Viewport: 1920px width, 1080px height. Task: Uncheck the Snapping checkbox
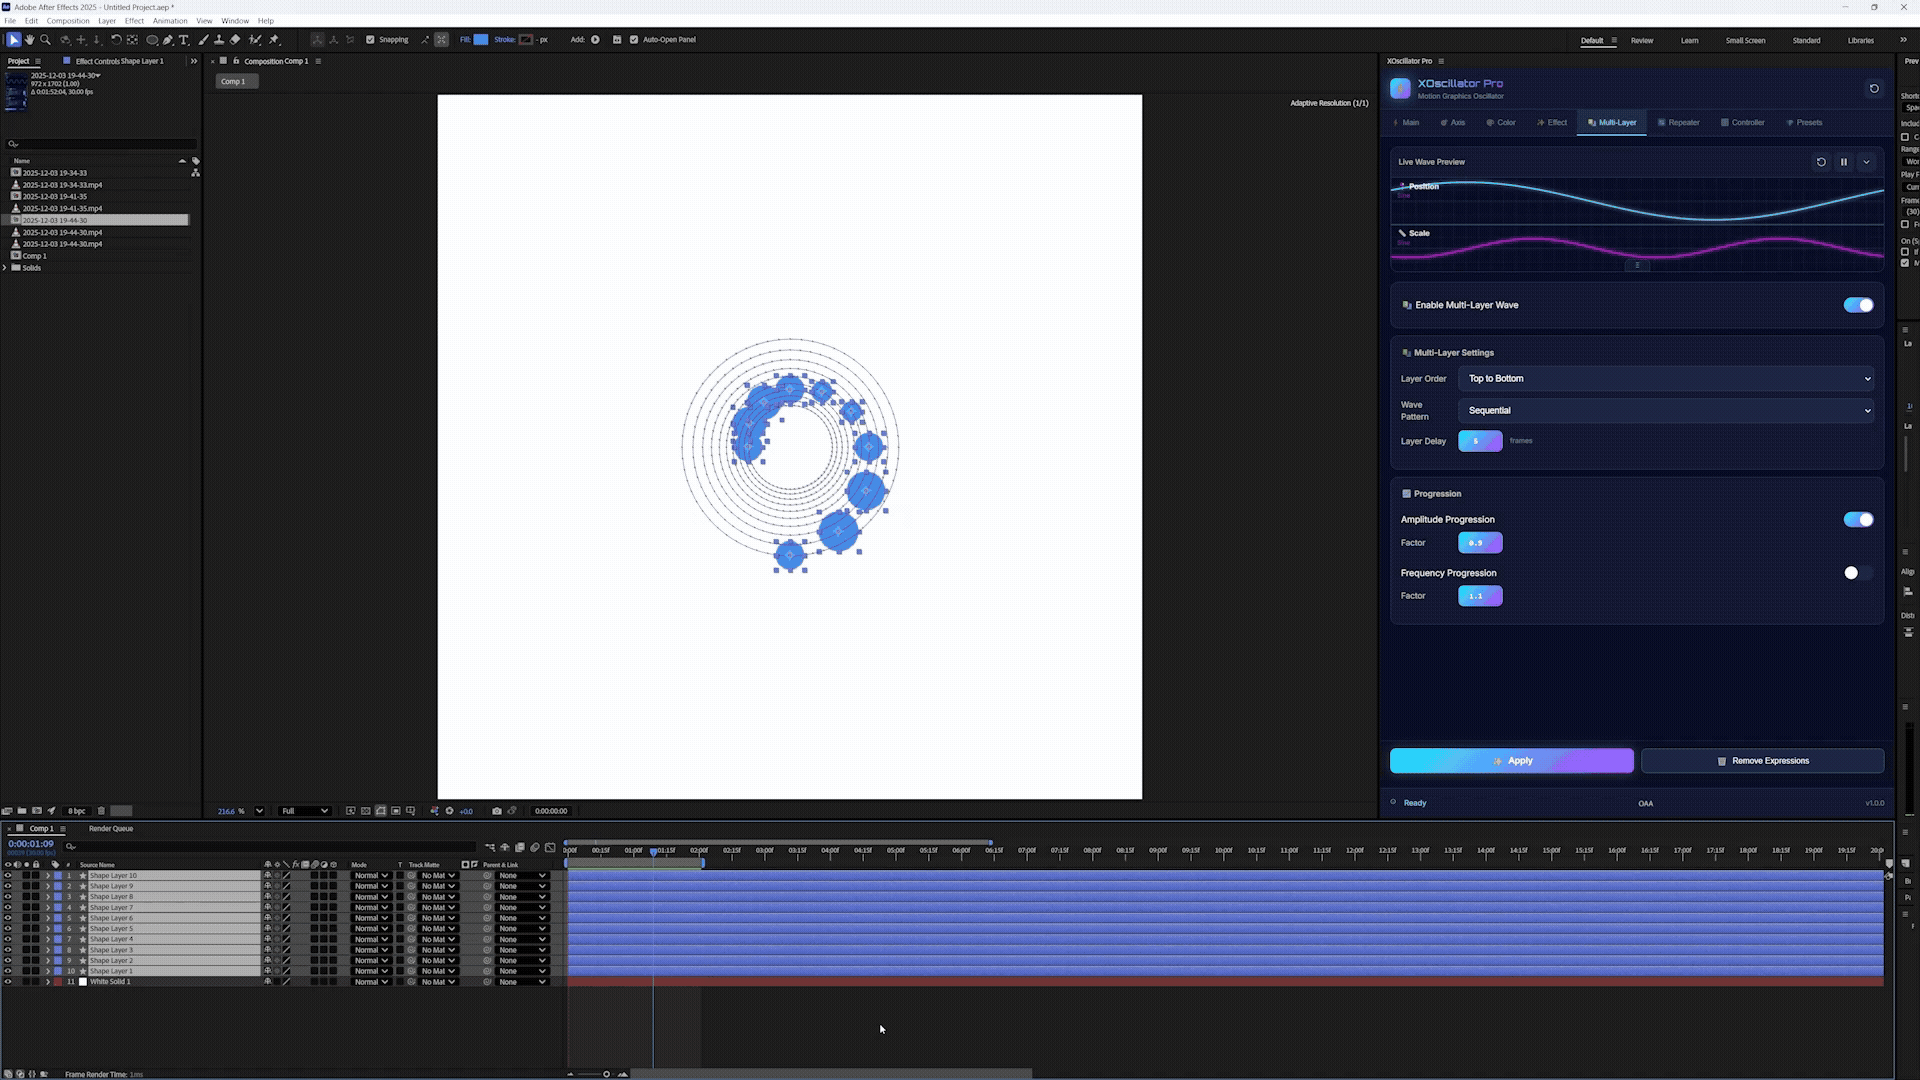point(370,40)
